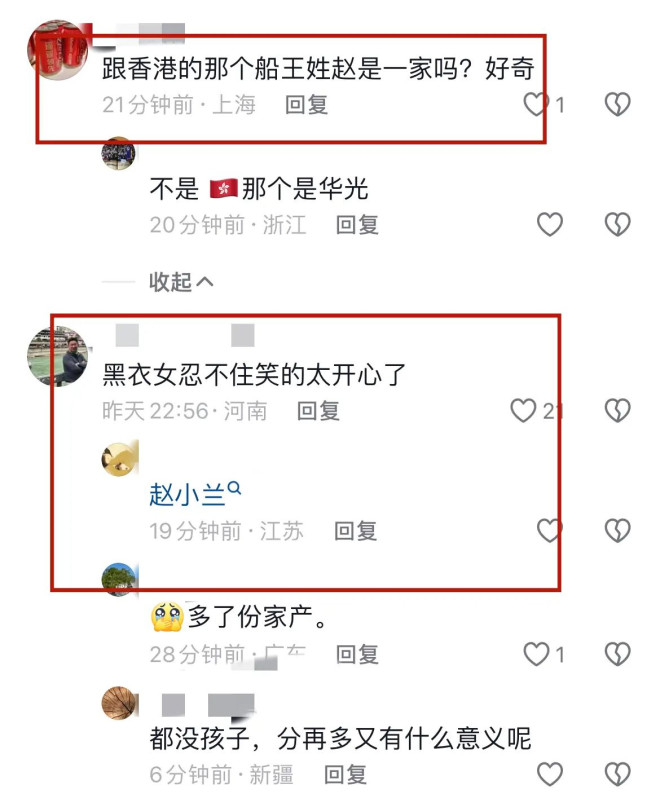
Task: Collapse replies with 收起
Action: coord(181,282)
